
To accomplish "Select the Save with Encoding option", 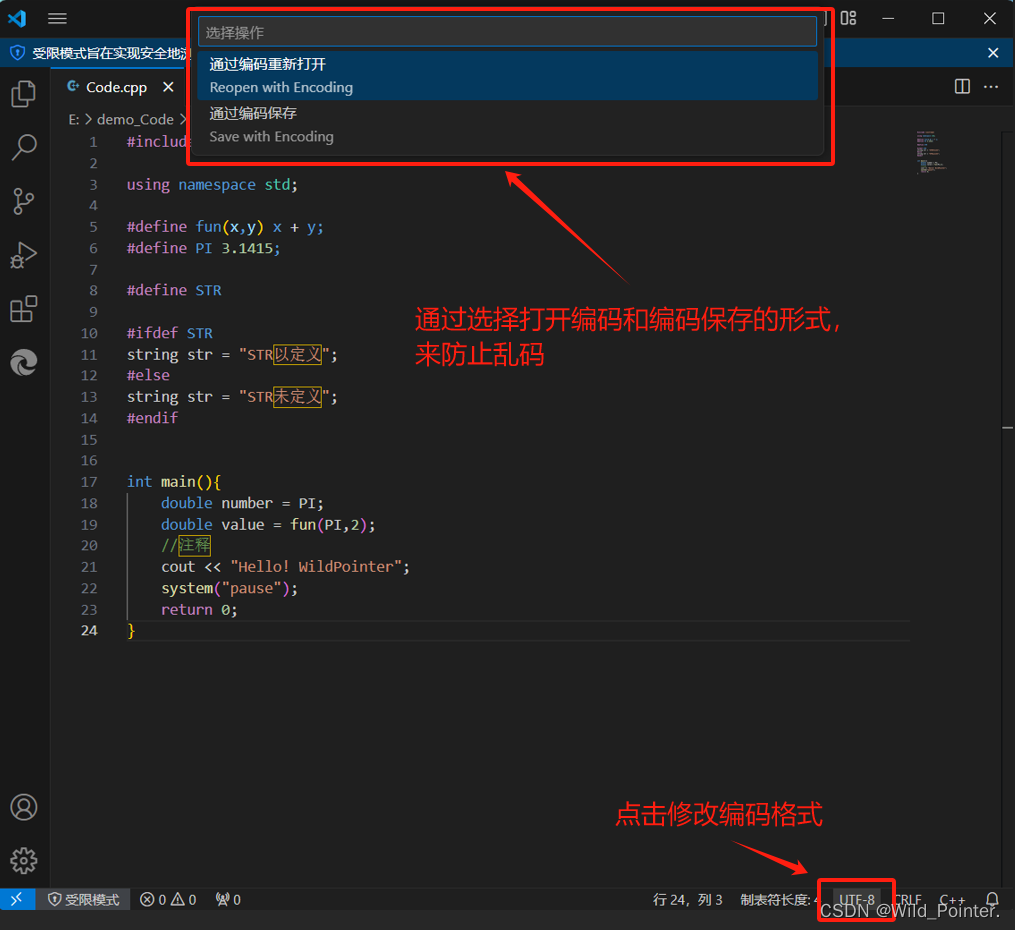I will tap(510, 124).
